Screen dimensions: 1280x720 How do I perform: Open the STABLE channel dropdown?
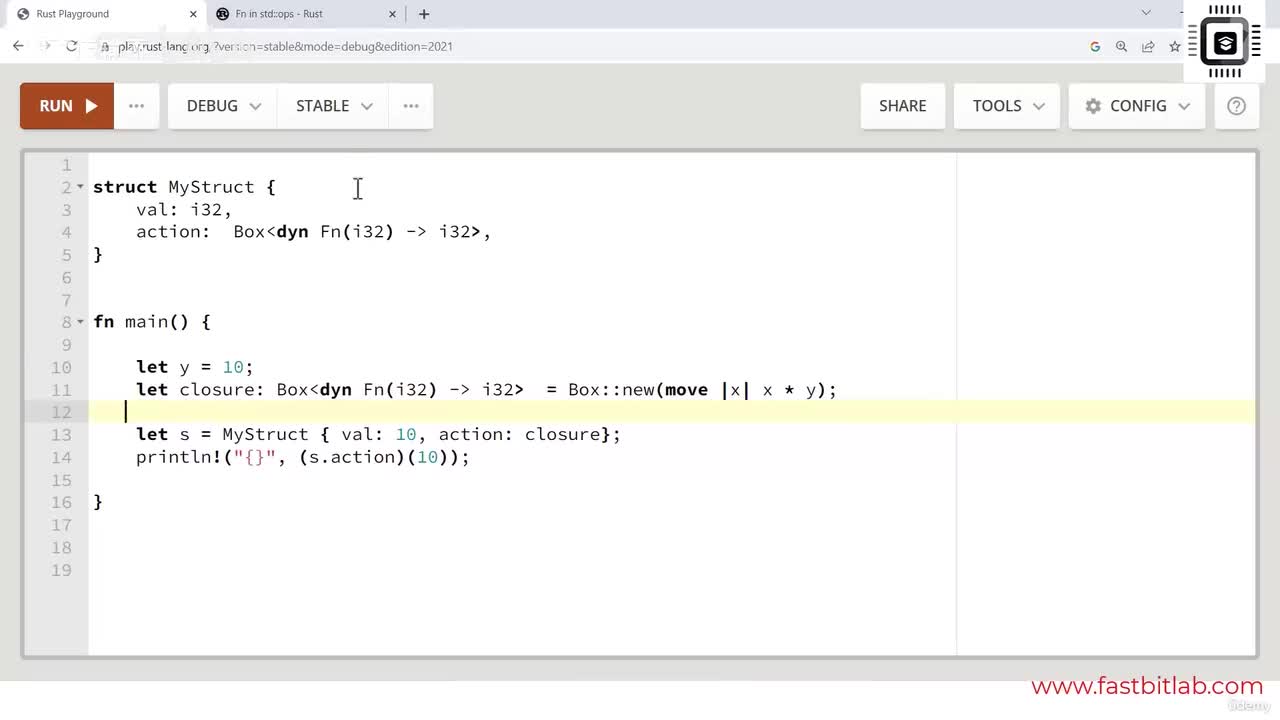[x=334, y=106]
